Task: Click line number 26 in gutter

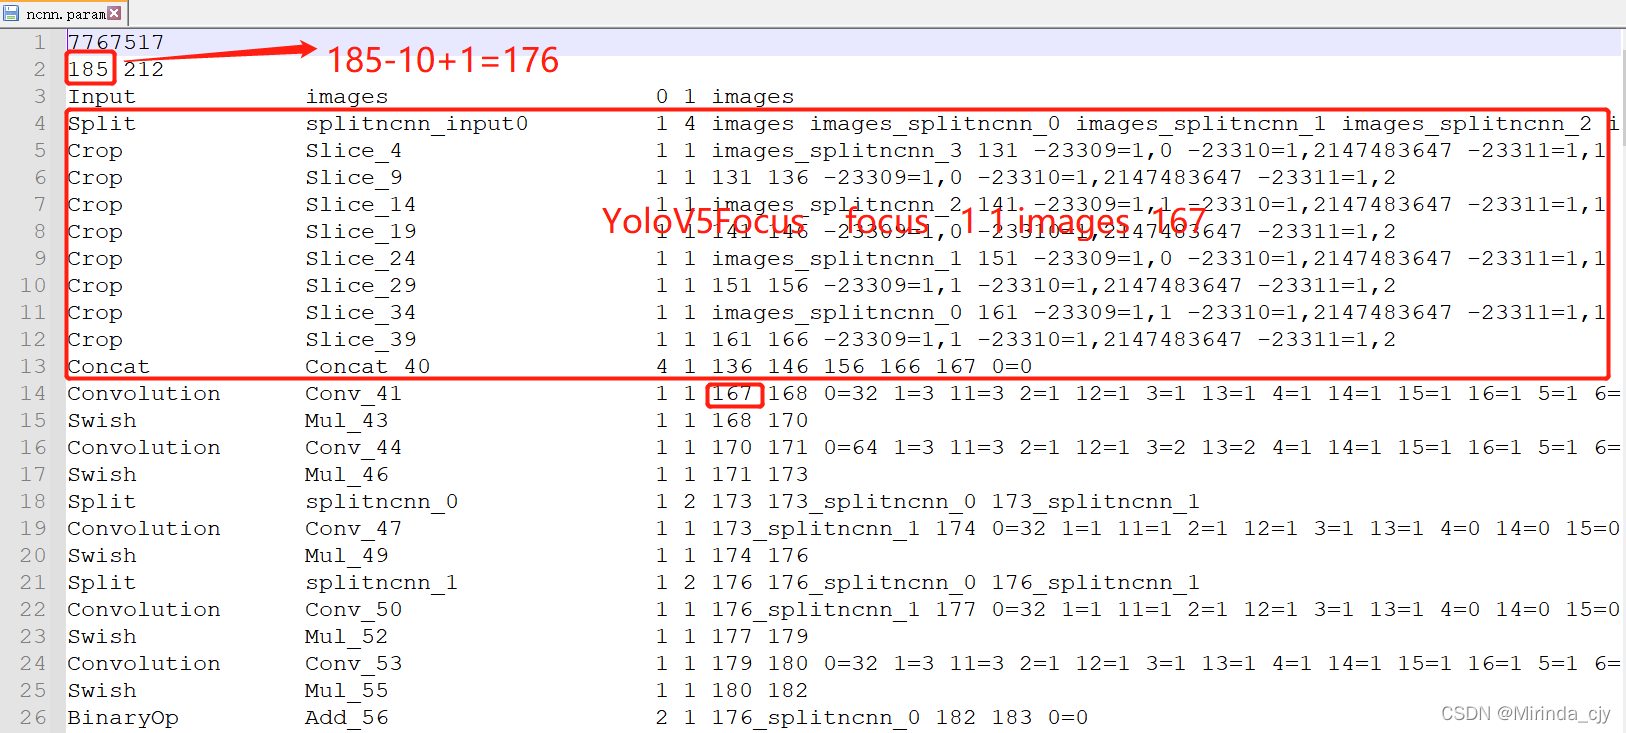Action: click(33, 718)
